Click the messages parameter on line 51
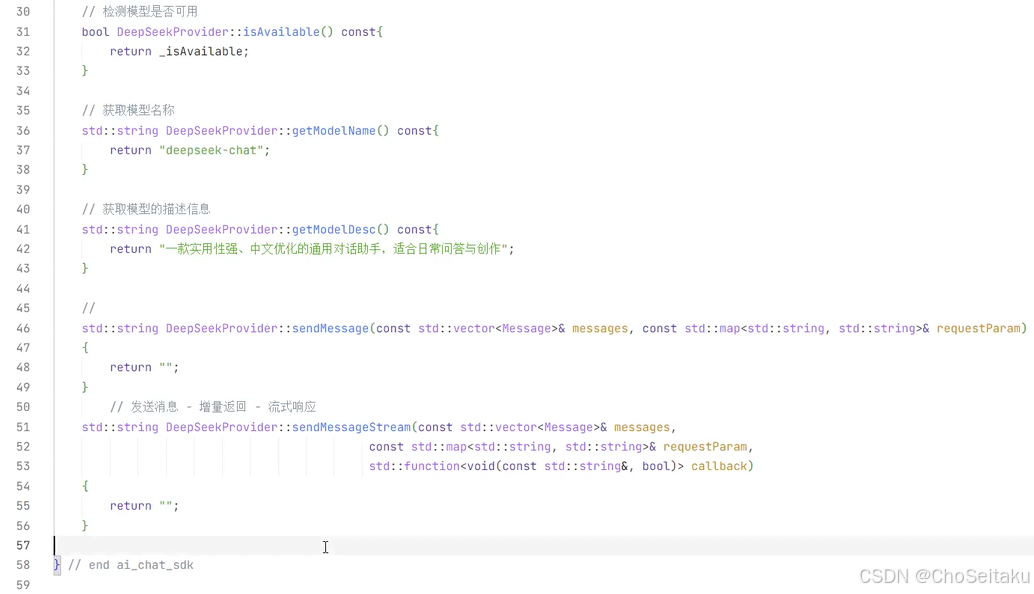Viewport: 1034px width, 594px height. pyautogui.click(x=642, y=427)
